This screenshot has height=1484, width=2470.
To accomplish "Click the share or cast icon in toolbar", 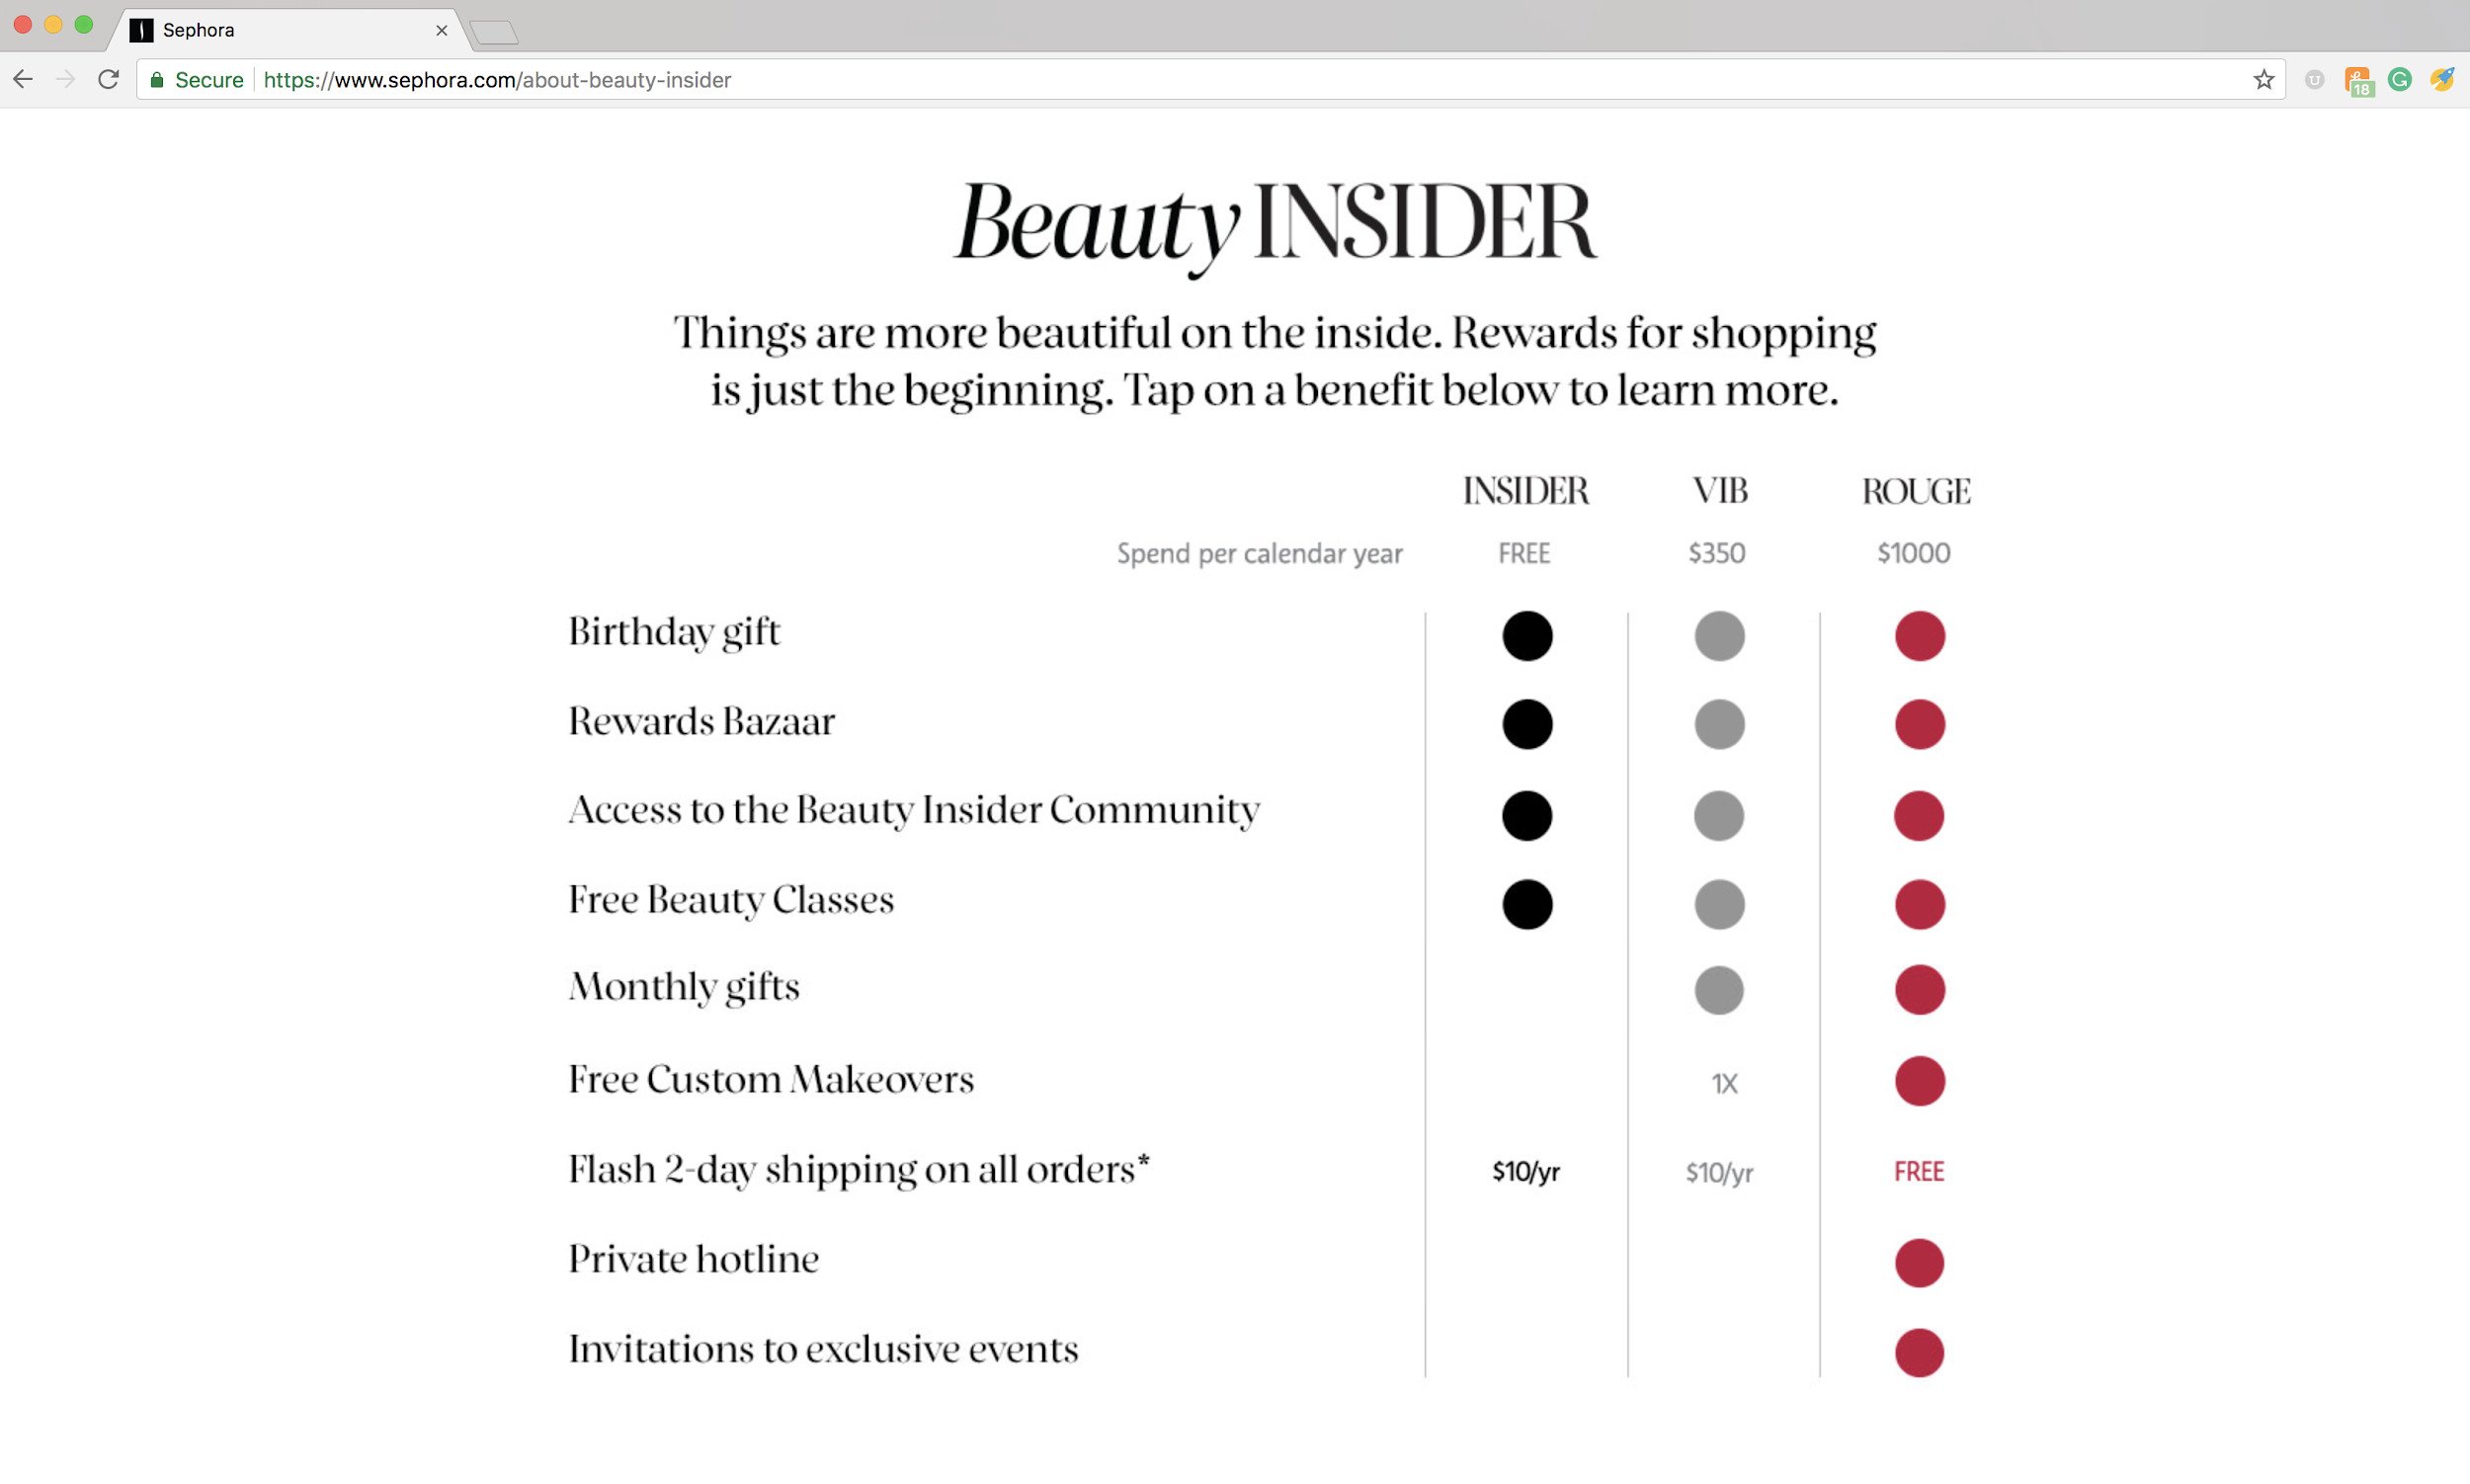I will [2315, 79].
